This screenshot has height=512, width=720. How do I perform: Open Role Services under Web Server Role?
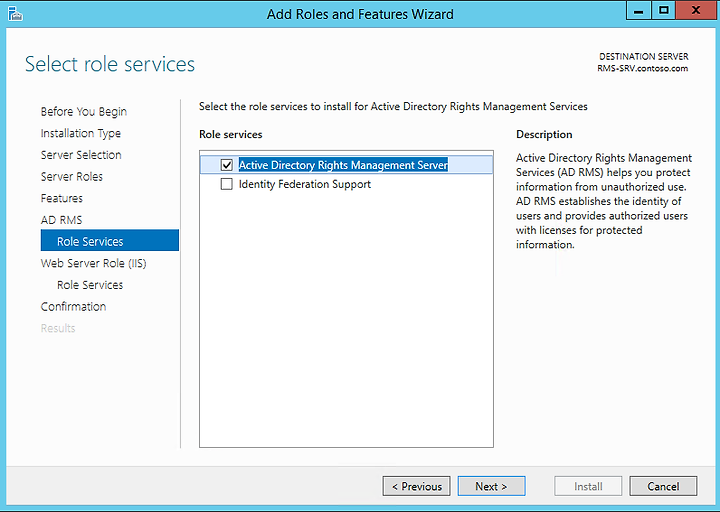click(90, 285)
